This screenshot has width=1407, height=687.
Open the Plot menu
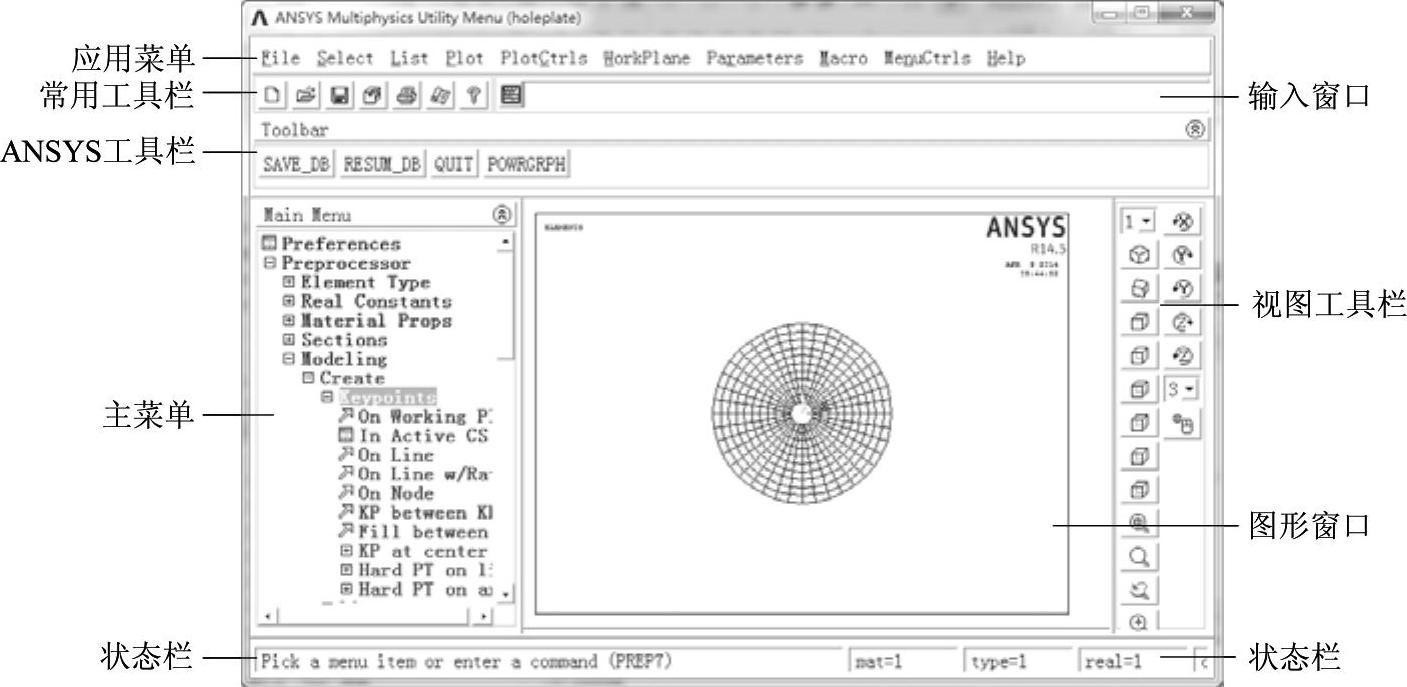(x=464, y=58)
